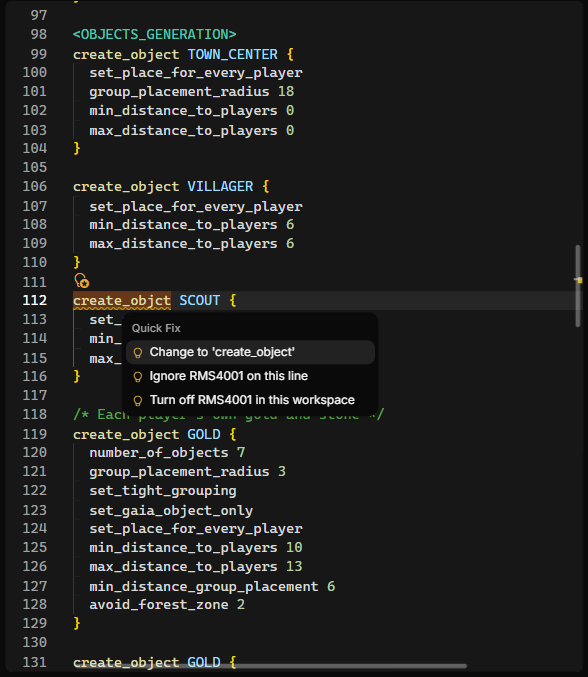
Task: Click the closing brace on line 104
Action: tap(77, 149)
